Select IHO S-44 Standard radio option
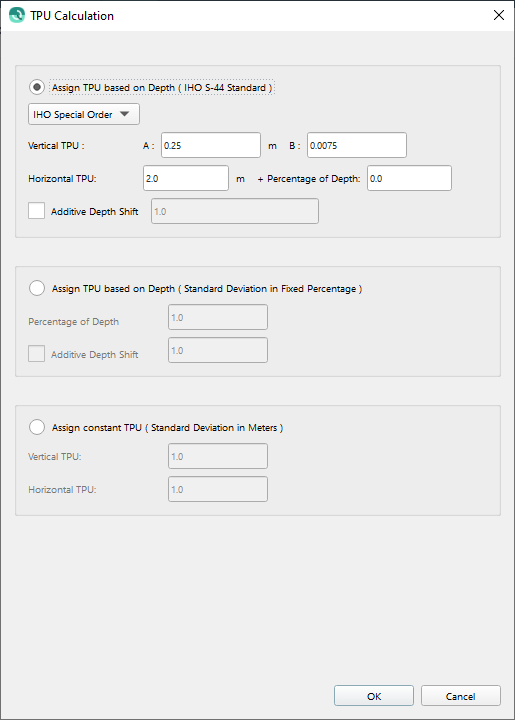Screen dimensions: 515x720 click(37, 87)
